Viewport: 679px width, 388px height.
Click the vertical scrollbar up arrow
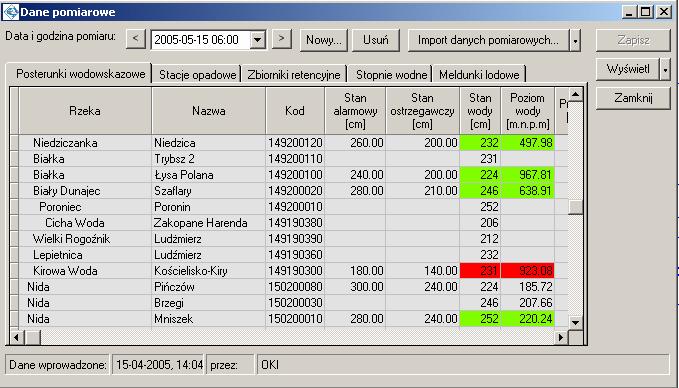tap(576, 94)
